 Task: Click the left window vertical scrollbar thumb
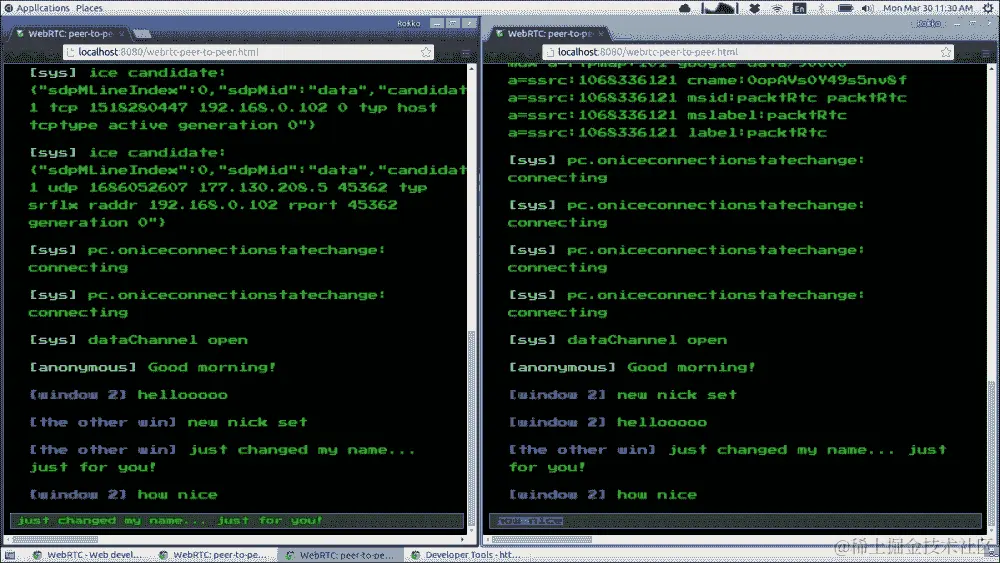(x=472, y=428)
